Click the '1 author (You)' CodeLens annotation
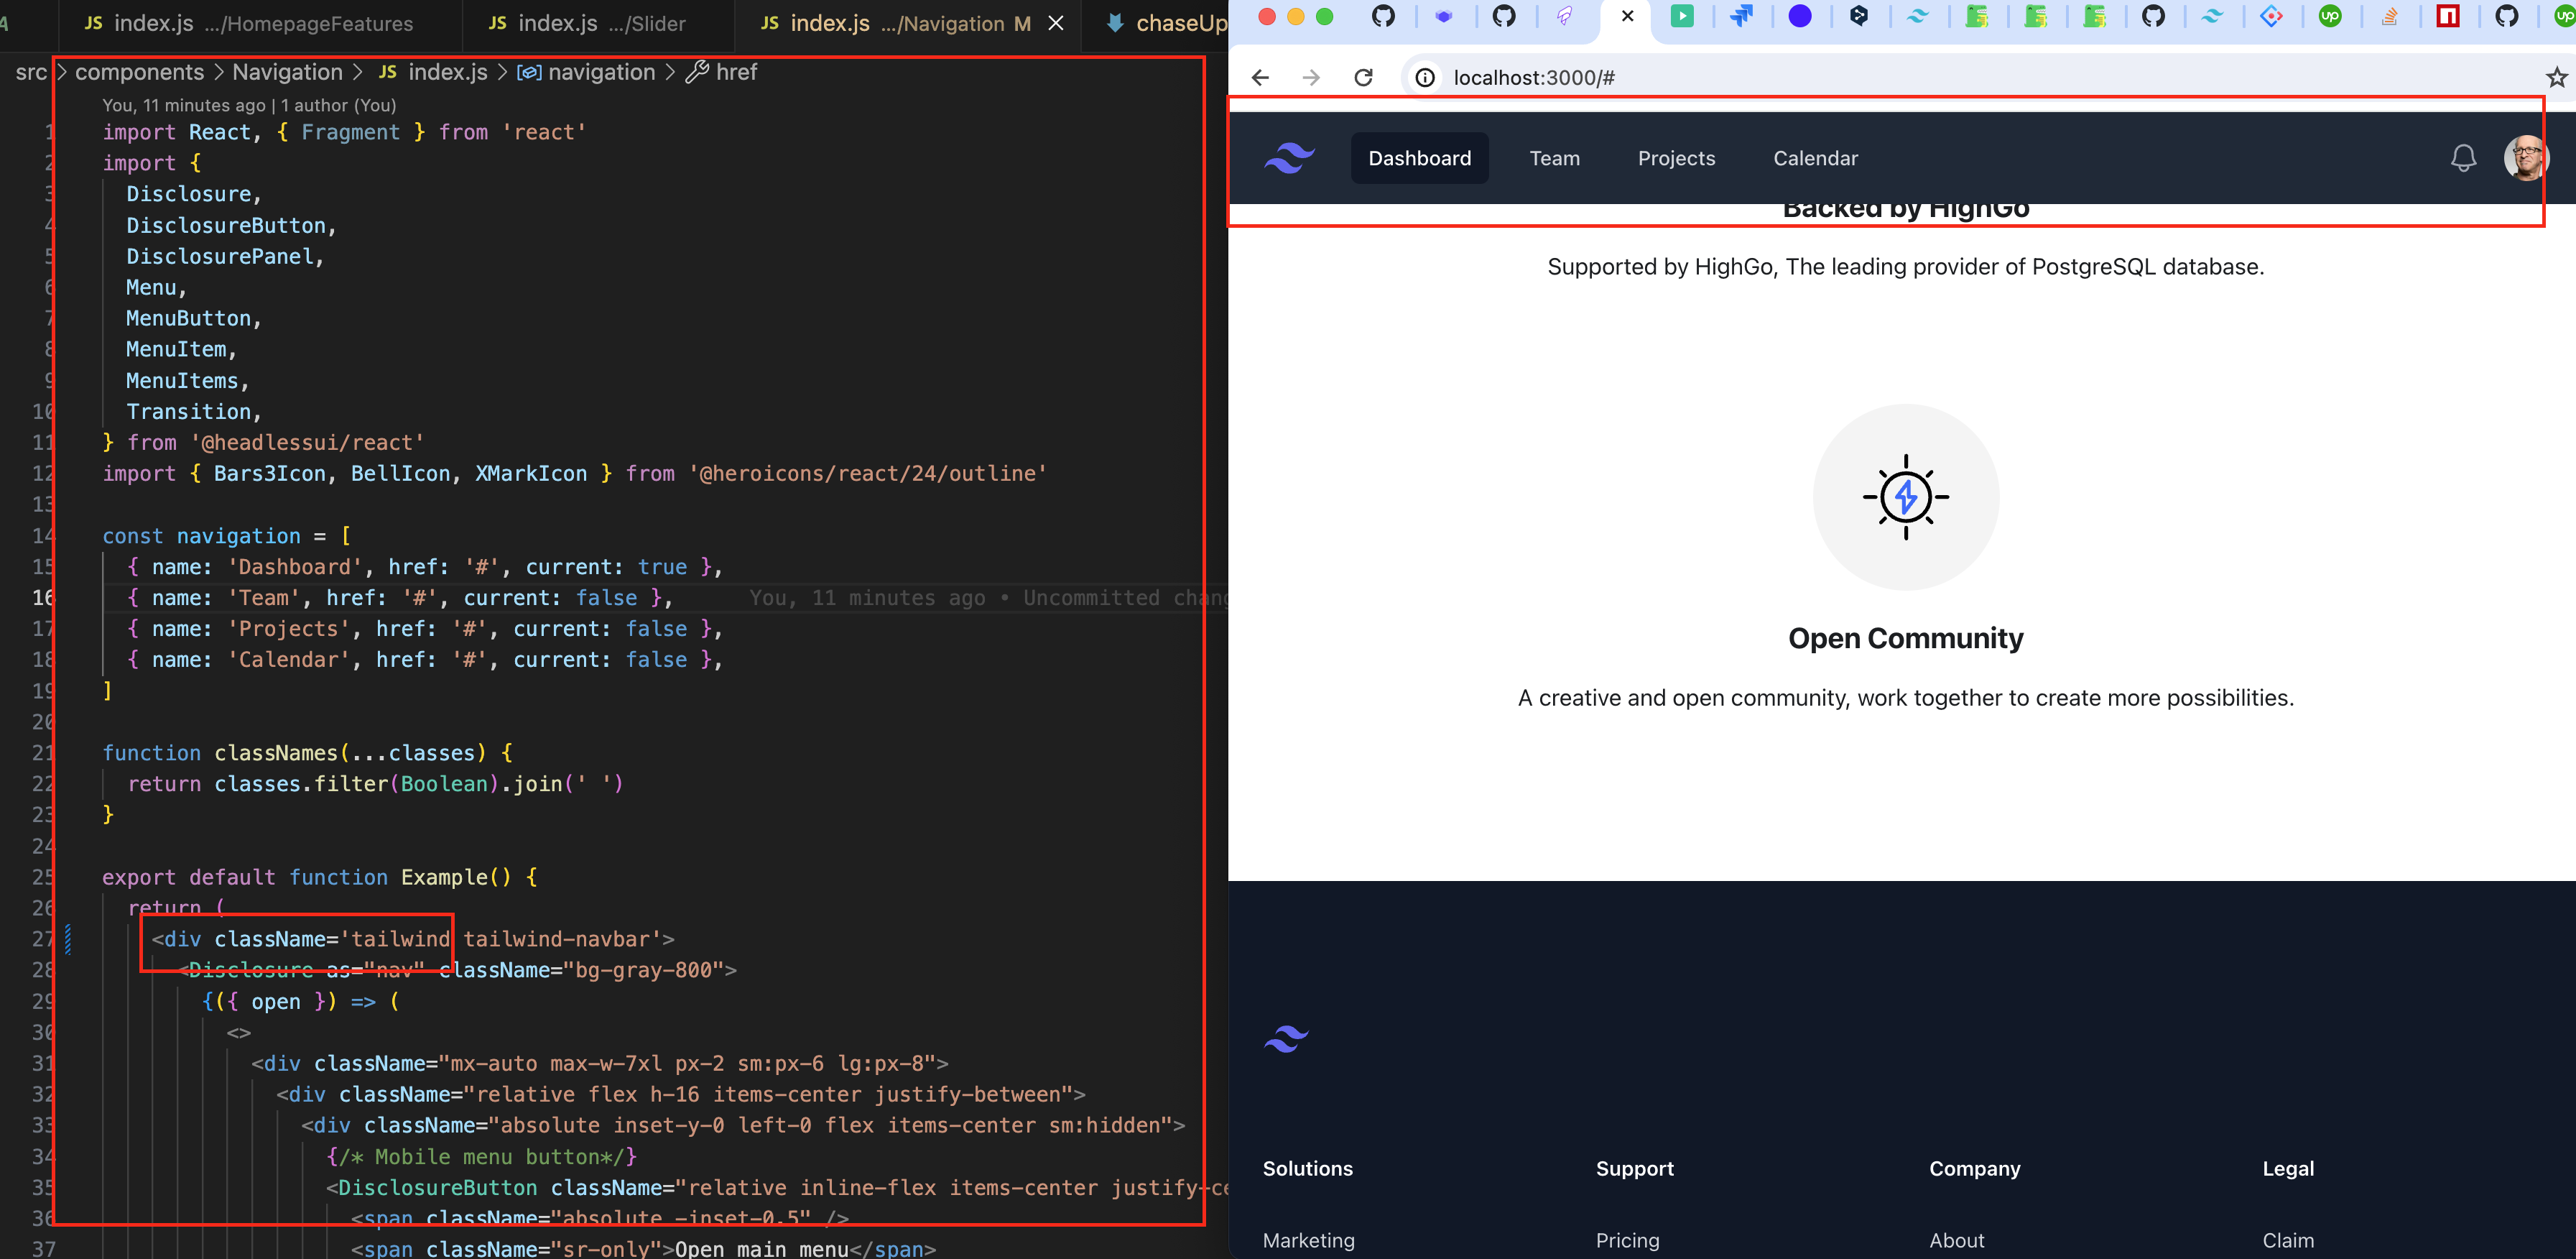Screen dimensions: 2576x1259 pyautogui.click(x=338, y=105)
